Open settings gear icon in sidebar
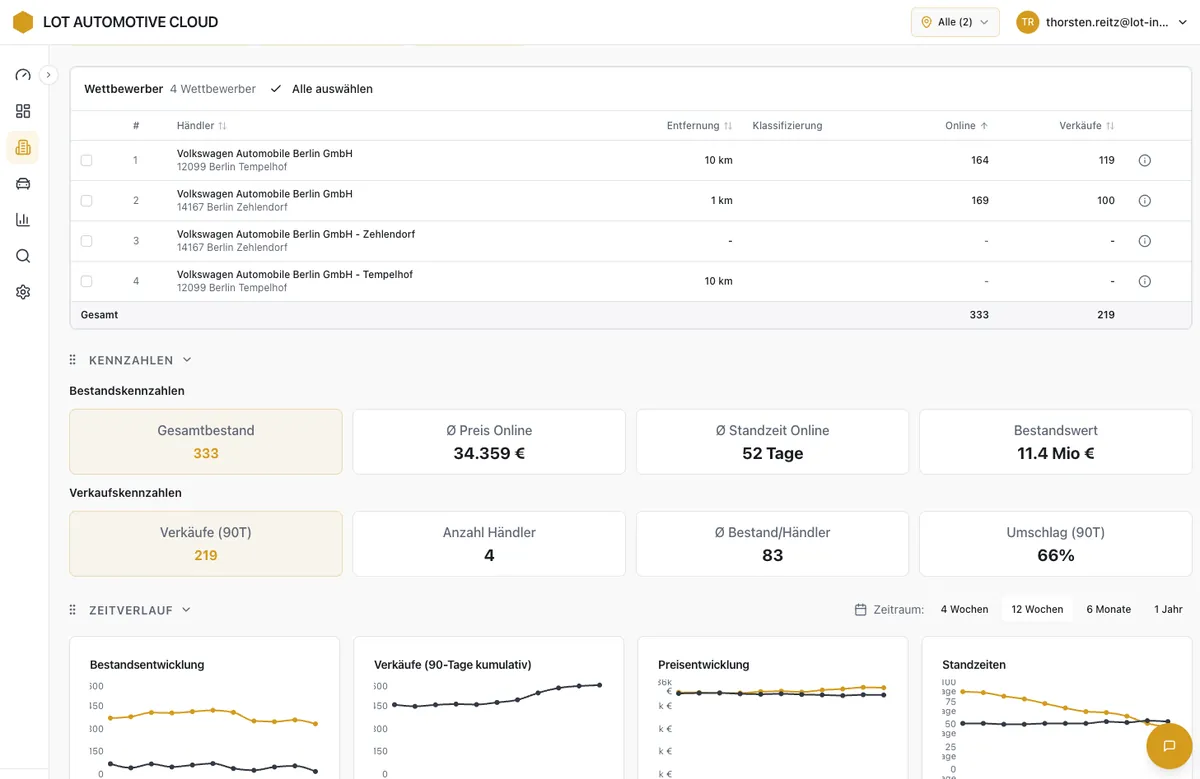Screen dimensions: 1200x779 pyautogui.click(x=23, y=292)
